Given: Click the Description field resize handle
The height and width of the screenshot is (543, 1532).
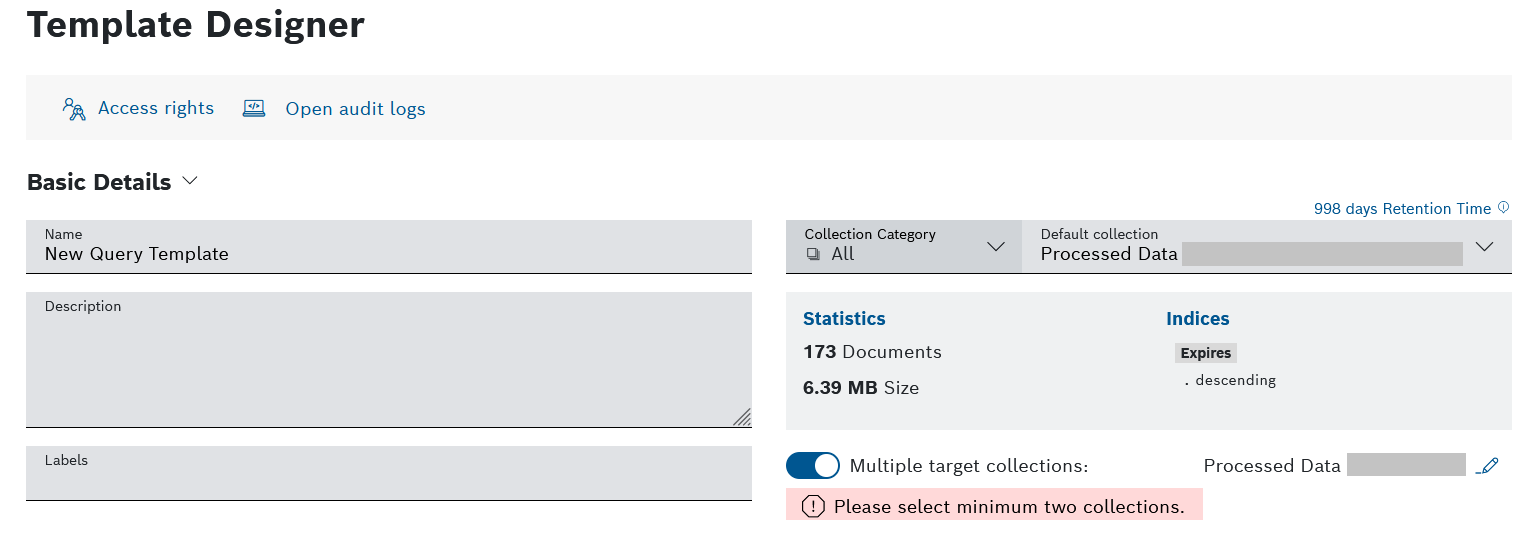Looking at the screenshot, I should click(x=742, y=418).
